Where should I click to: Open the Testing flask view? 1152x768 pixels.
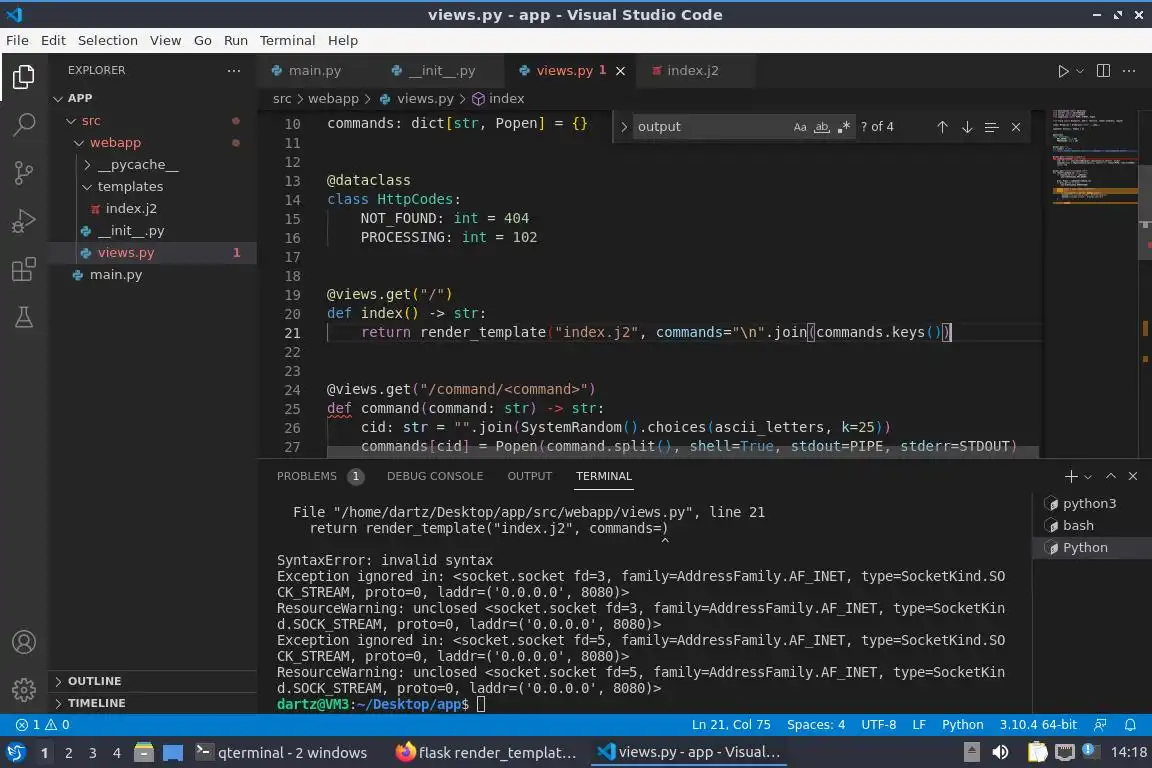point(24,317)
